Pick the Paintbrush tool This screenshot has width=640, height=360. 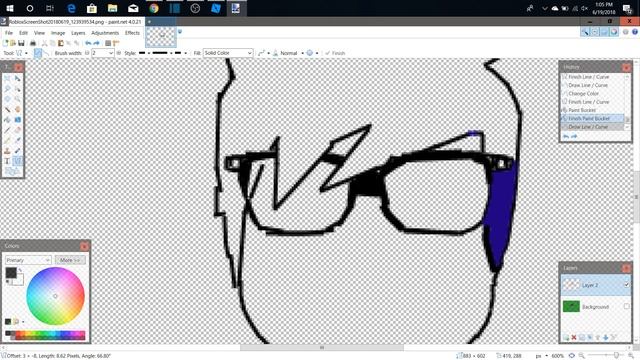[x=7, y=130]
